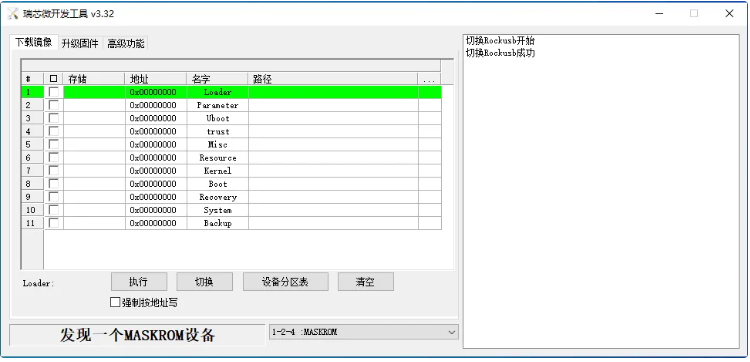
Task: Toggle the System row checkbox
Action: point(54,210)
